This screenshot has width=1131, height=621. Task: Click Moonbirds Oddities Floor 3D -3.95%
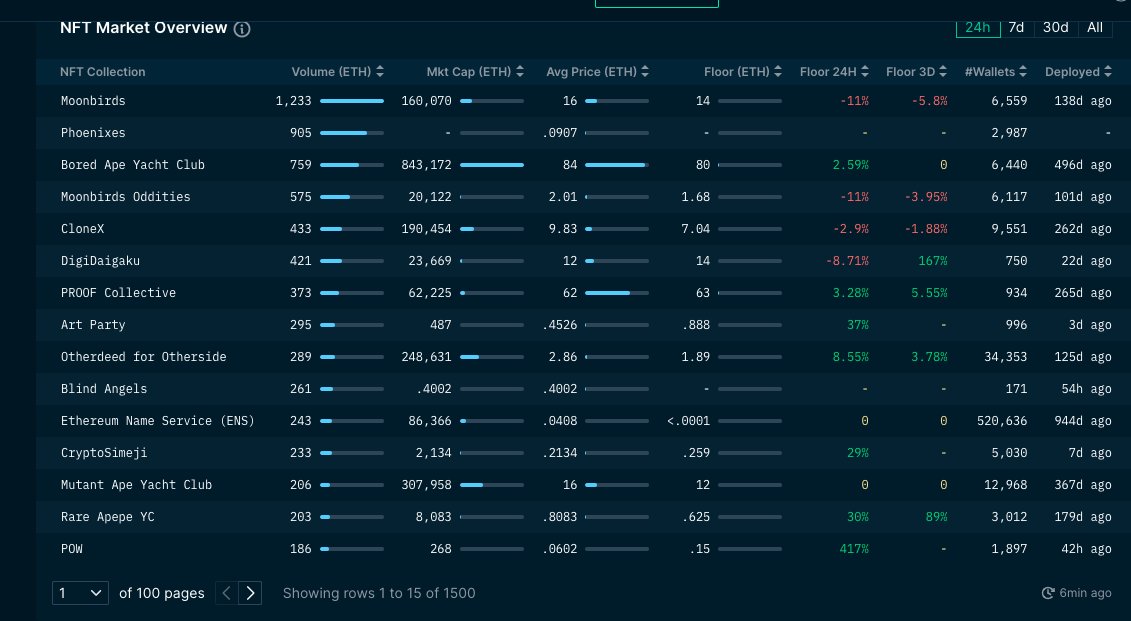(x=926, y=196)
